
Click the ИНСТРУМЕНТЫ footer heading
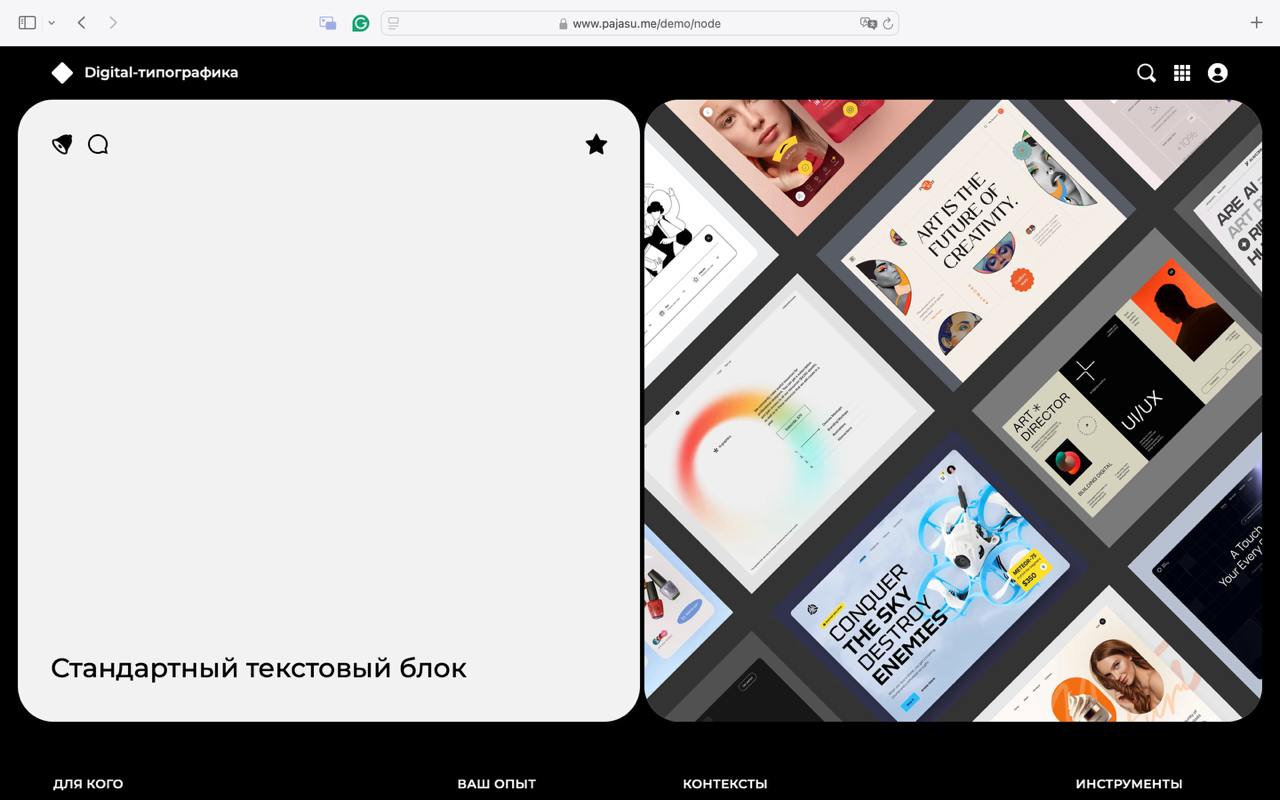point(1129,784)
